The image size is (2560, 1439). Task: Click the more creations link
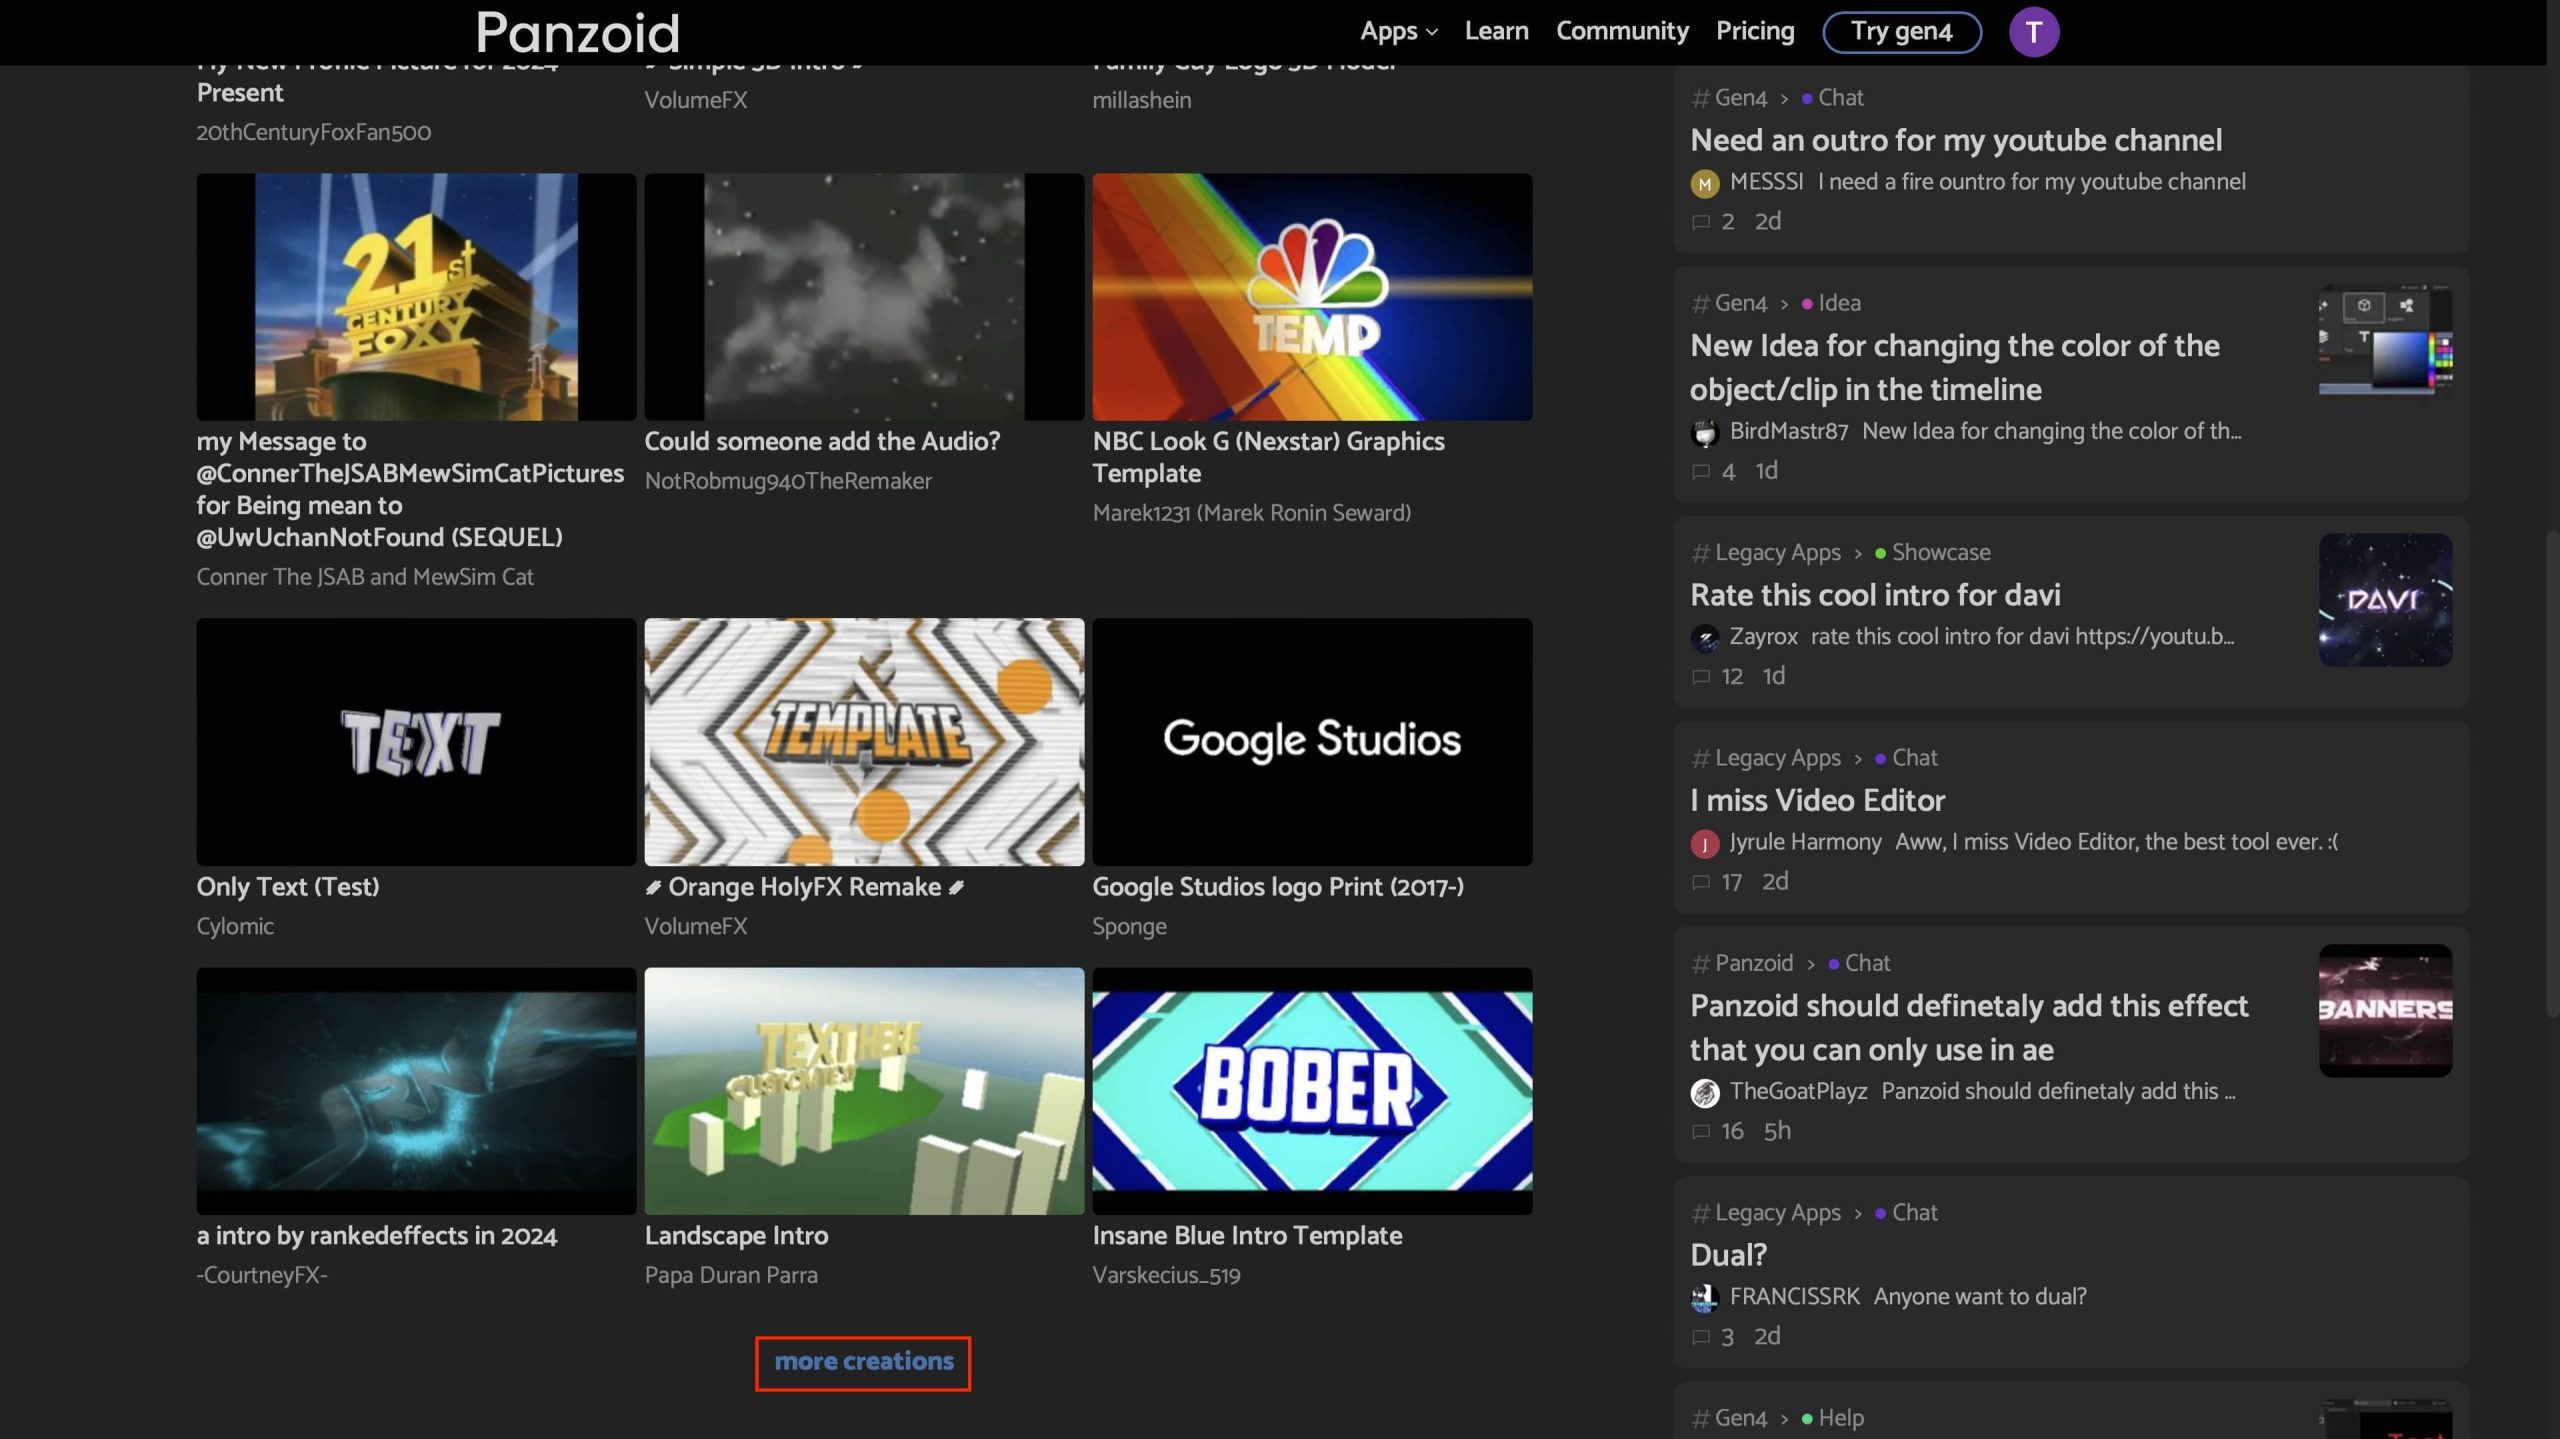[863, 1361]
